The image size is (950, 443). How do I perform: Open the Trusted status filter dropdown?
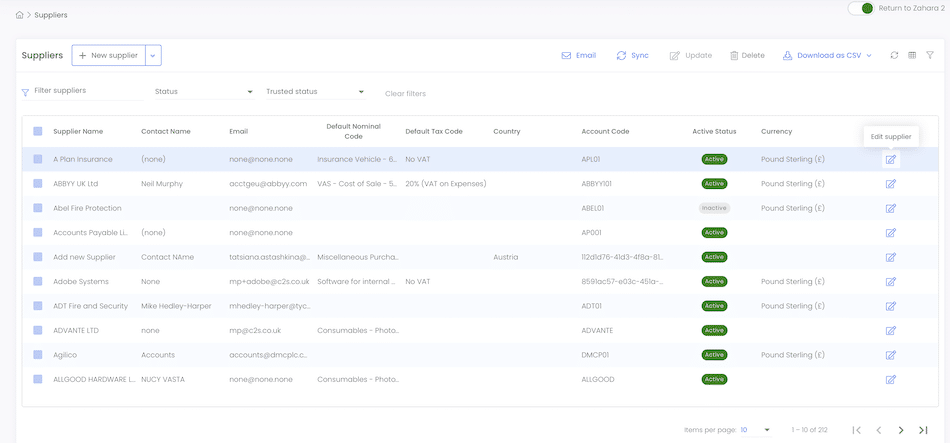point(315,92)
